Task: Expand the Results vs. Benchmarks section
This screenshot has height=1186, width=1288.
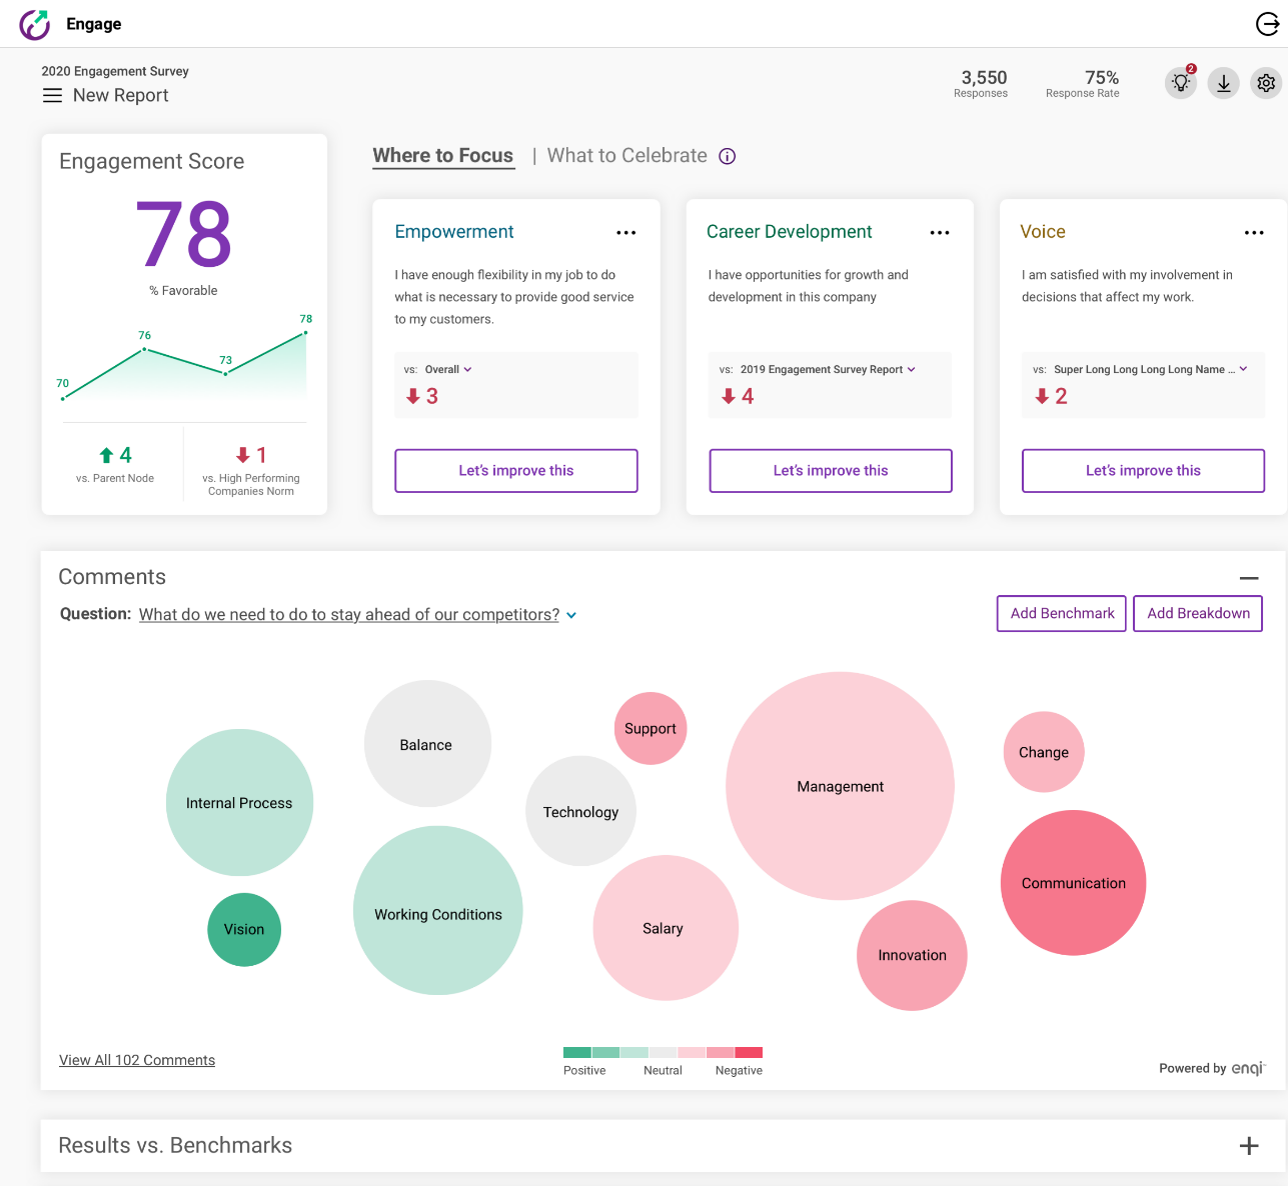Action: tap(1248, 1145)
